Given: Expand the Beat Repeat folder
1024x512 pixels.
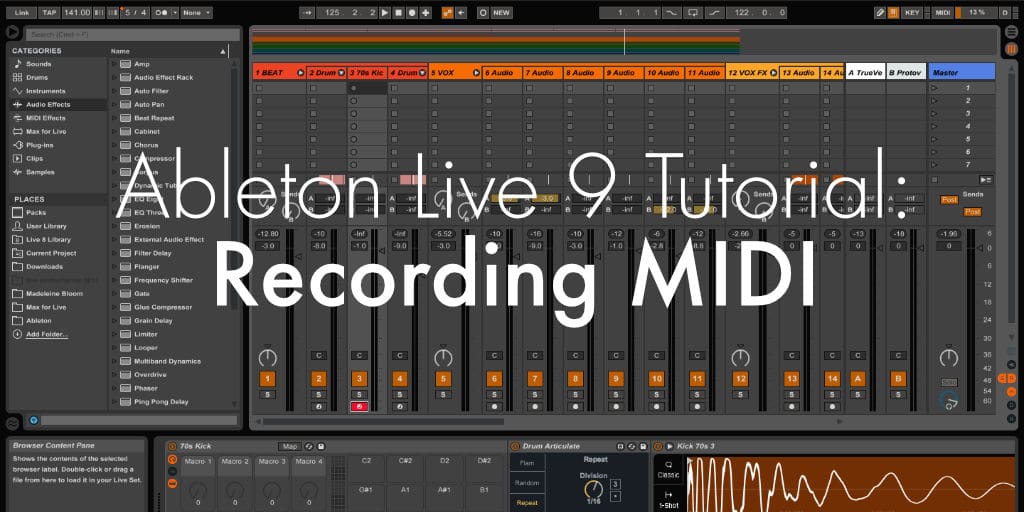Looking at the screenshot, I should [114, 118].
